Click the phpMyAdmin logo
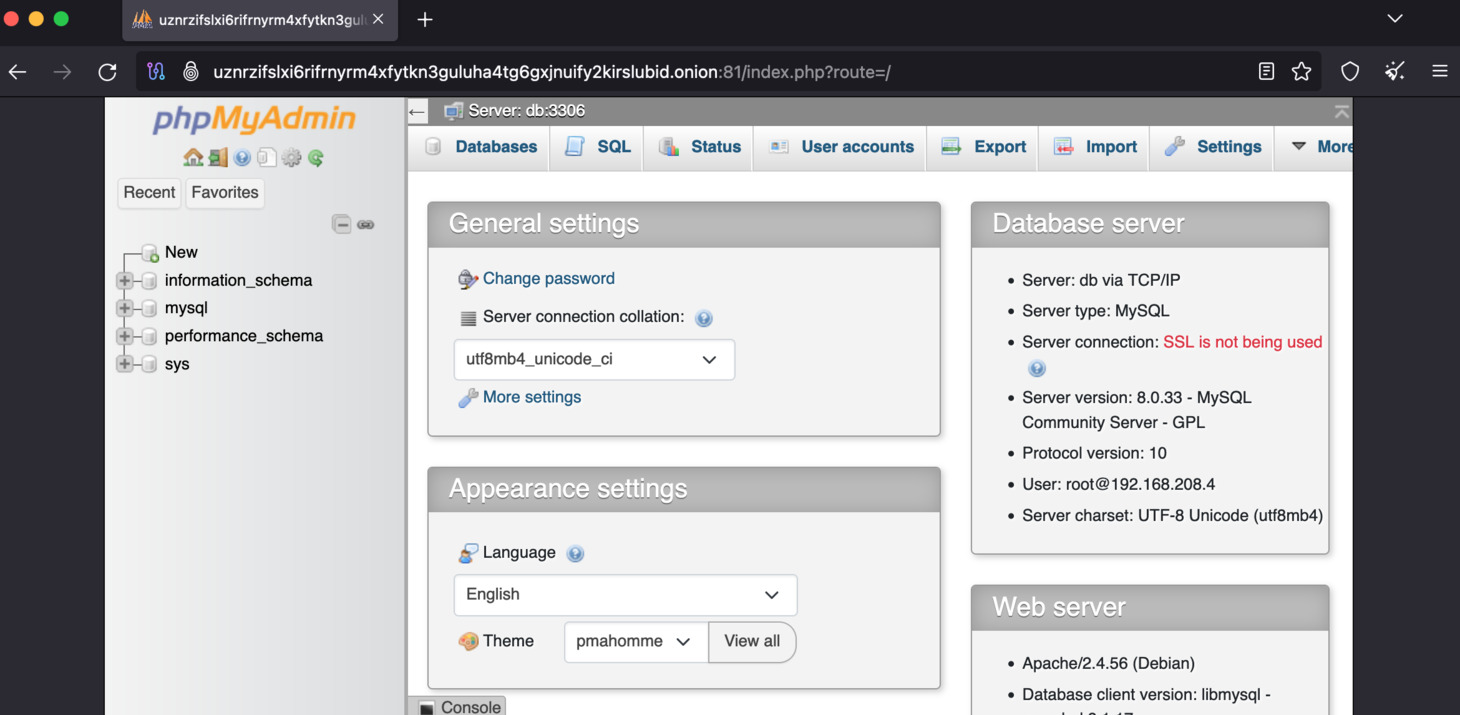1460x715 pixels. click(x=254, y=119)
